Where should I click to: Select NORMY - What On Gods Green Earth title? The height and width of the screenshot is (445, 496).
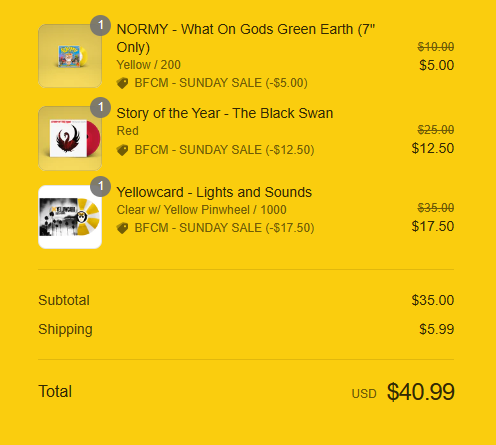coord(246,38)
